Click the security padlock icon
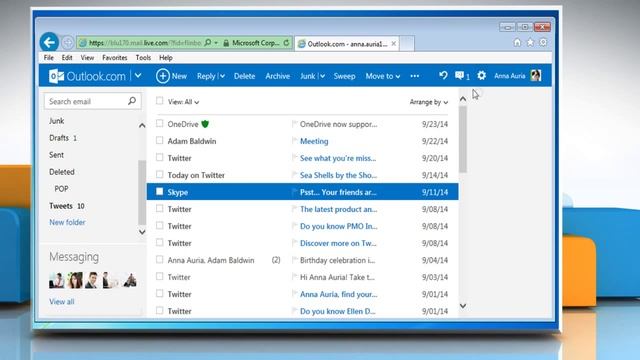 [x=226, y=43]
